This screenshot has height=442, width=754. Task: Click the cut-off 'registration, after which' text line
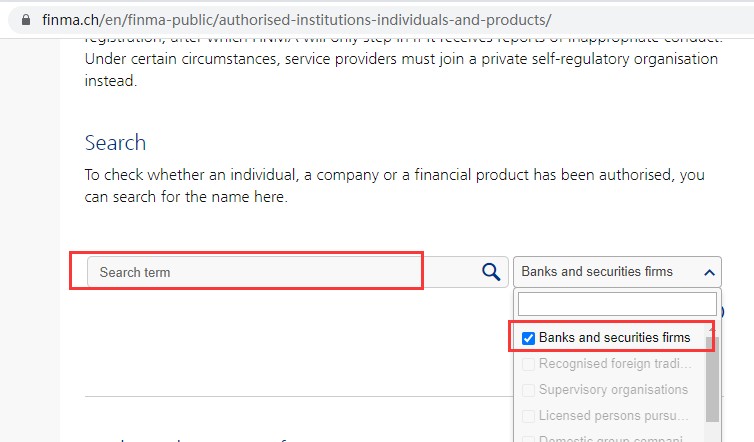(x=400, y=39)
